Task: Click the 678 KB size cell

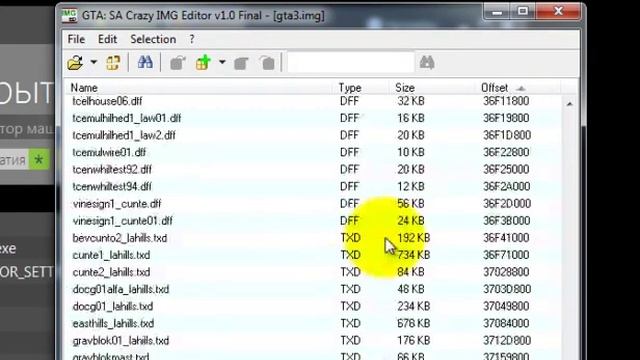Action: (x=413, y=324)
